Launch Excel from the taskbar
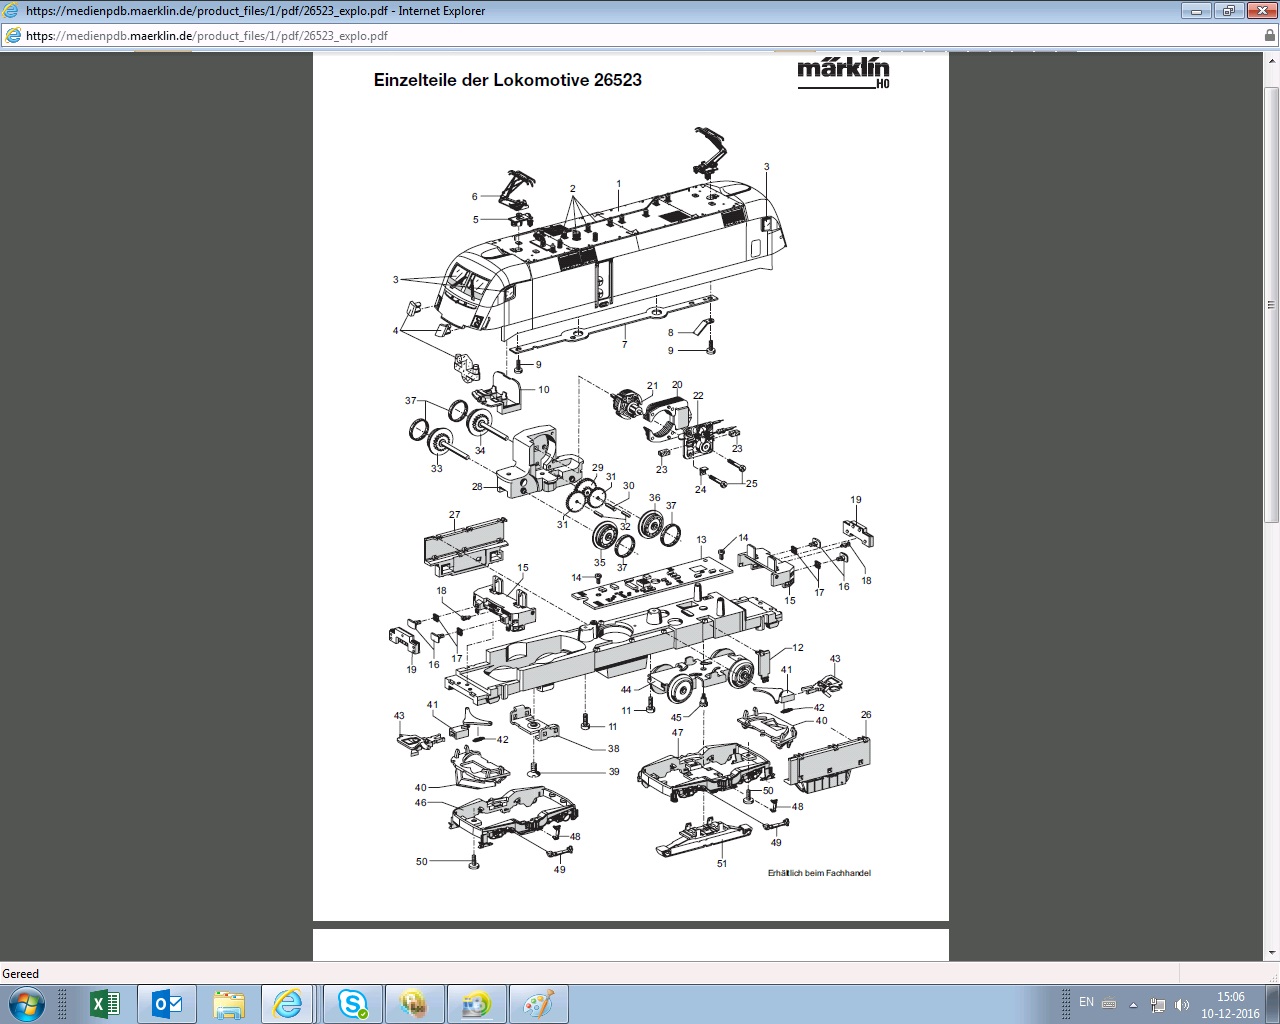Viewport: 1280px width, 1024px height. [x=104, y=1004]
